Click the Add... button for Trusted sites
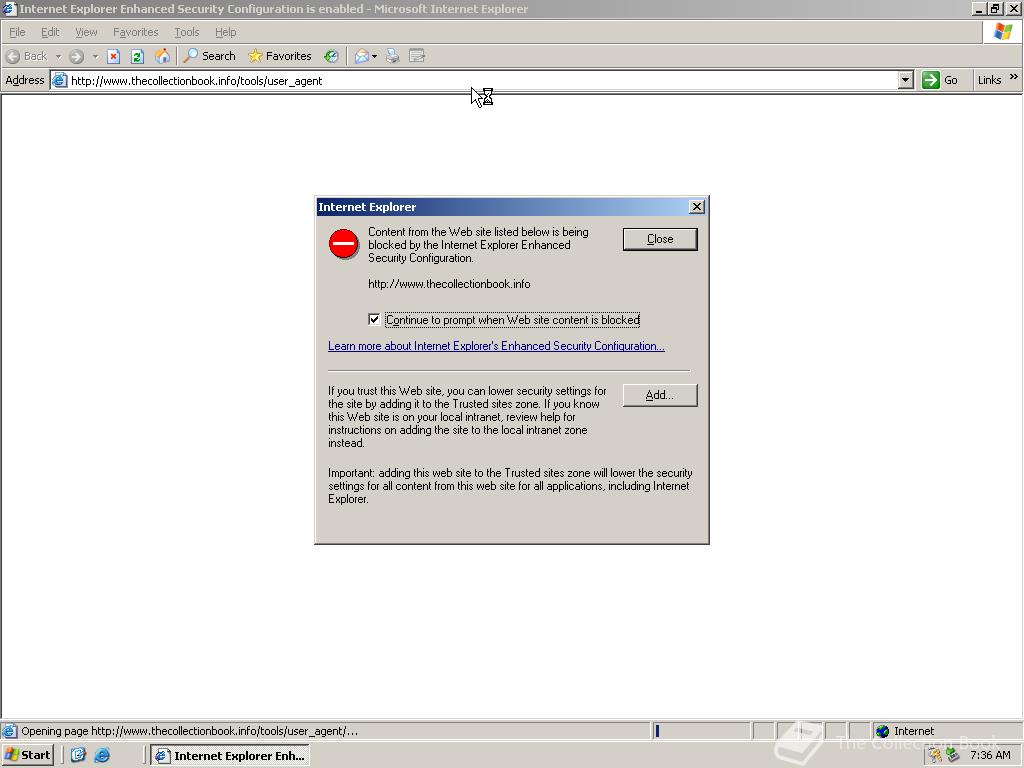This screenshot has height=768, width=1024. (x=660, y=395)
